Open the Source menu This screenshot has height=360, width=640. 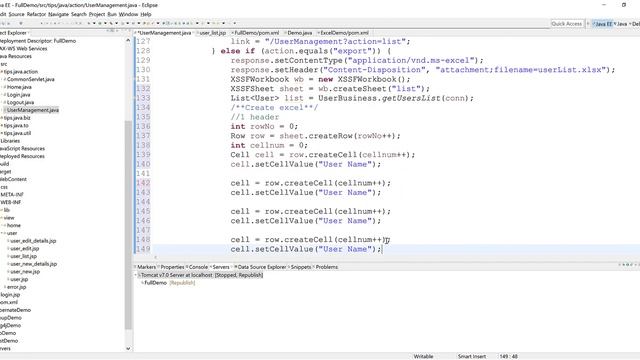(16, 14)
